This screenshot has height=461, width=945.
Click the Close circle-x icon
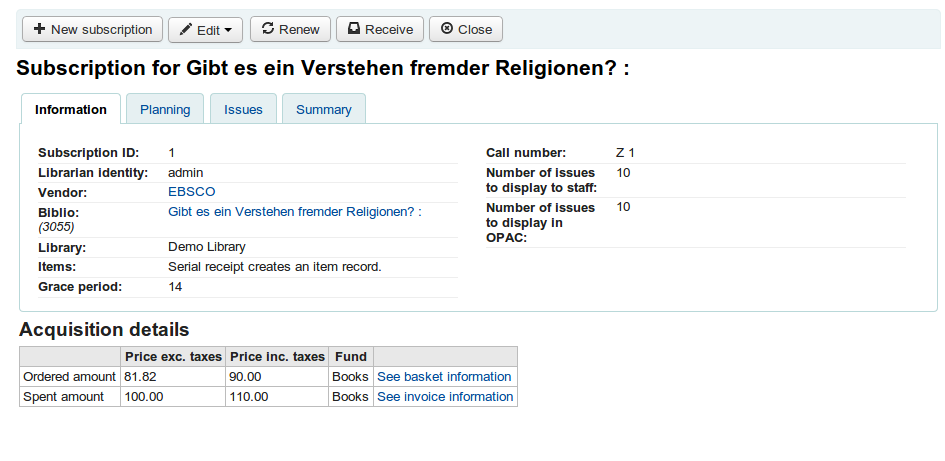[x=446, y=29]
